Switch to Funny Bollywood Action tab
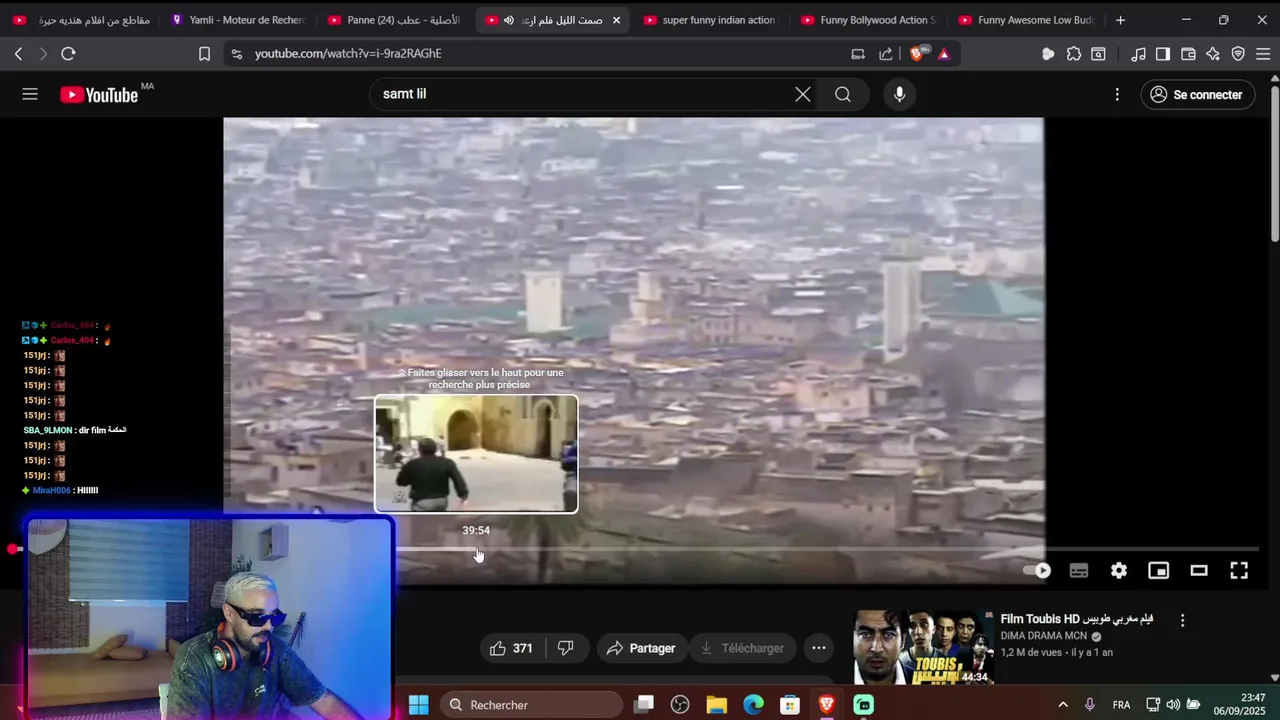 (868, 20)
